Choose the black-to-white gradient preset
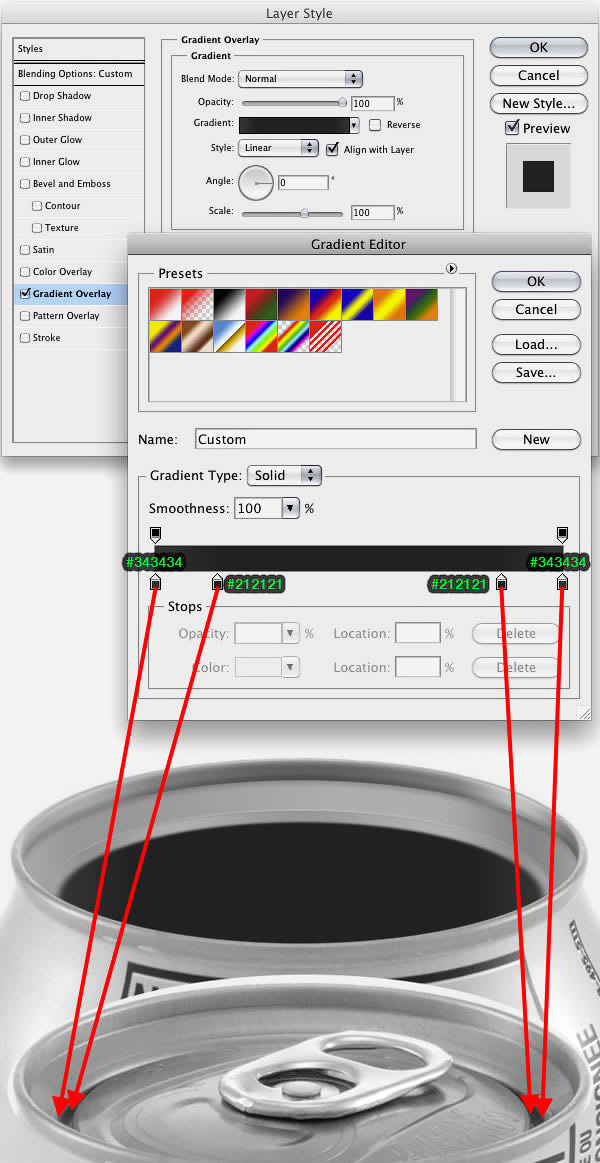This screenshot has height=1163, width=600. [228, 305]
